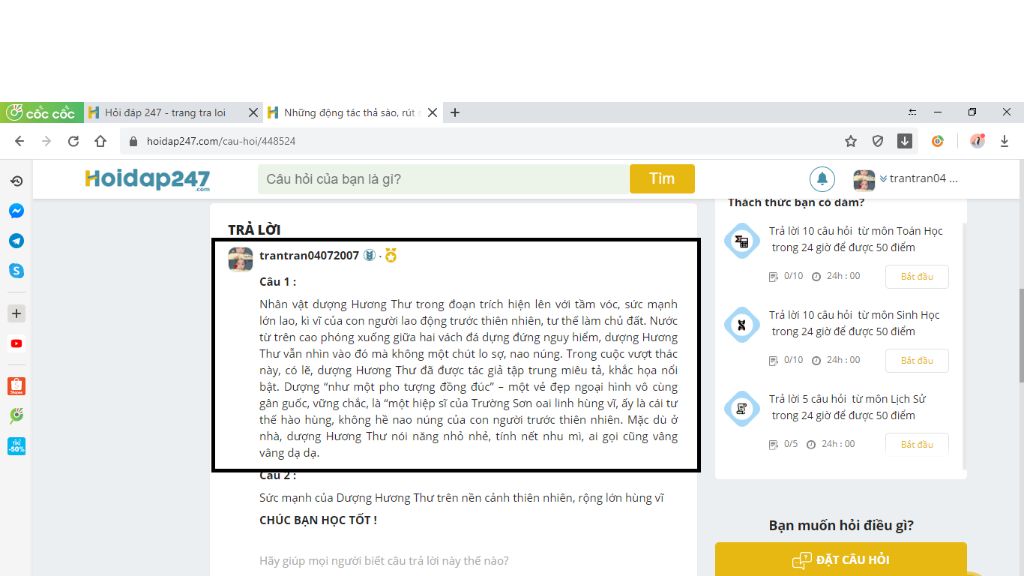The image size is (1024, 576).
Task: Click the save-media download arrow box
Action: point(904,141)
